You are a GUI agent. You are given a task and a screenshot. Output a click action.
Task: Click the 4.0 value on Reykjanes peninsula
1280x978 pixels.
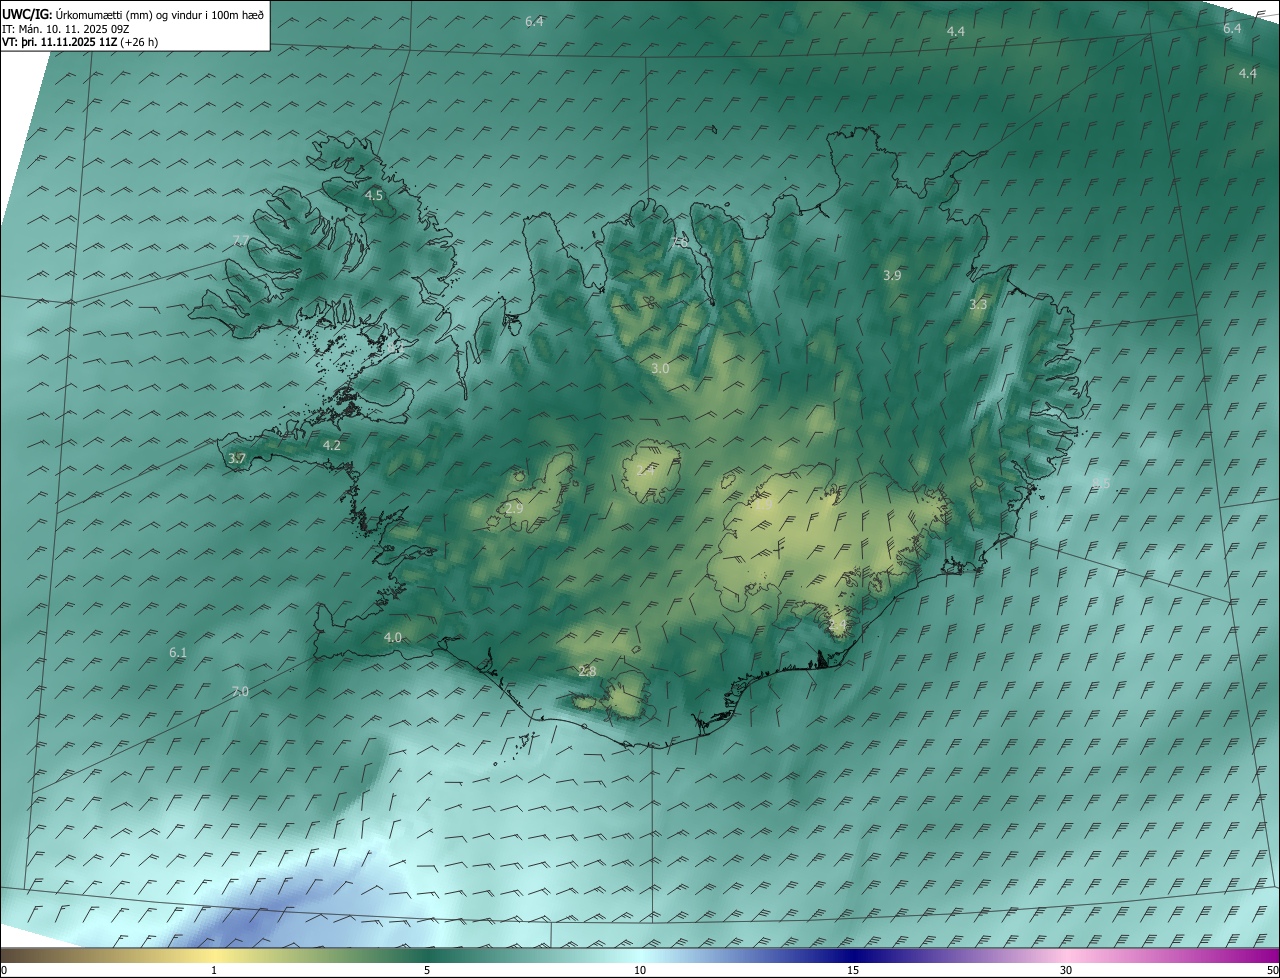[x=393, y=638]
